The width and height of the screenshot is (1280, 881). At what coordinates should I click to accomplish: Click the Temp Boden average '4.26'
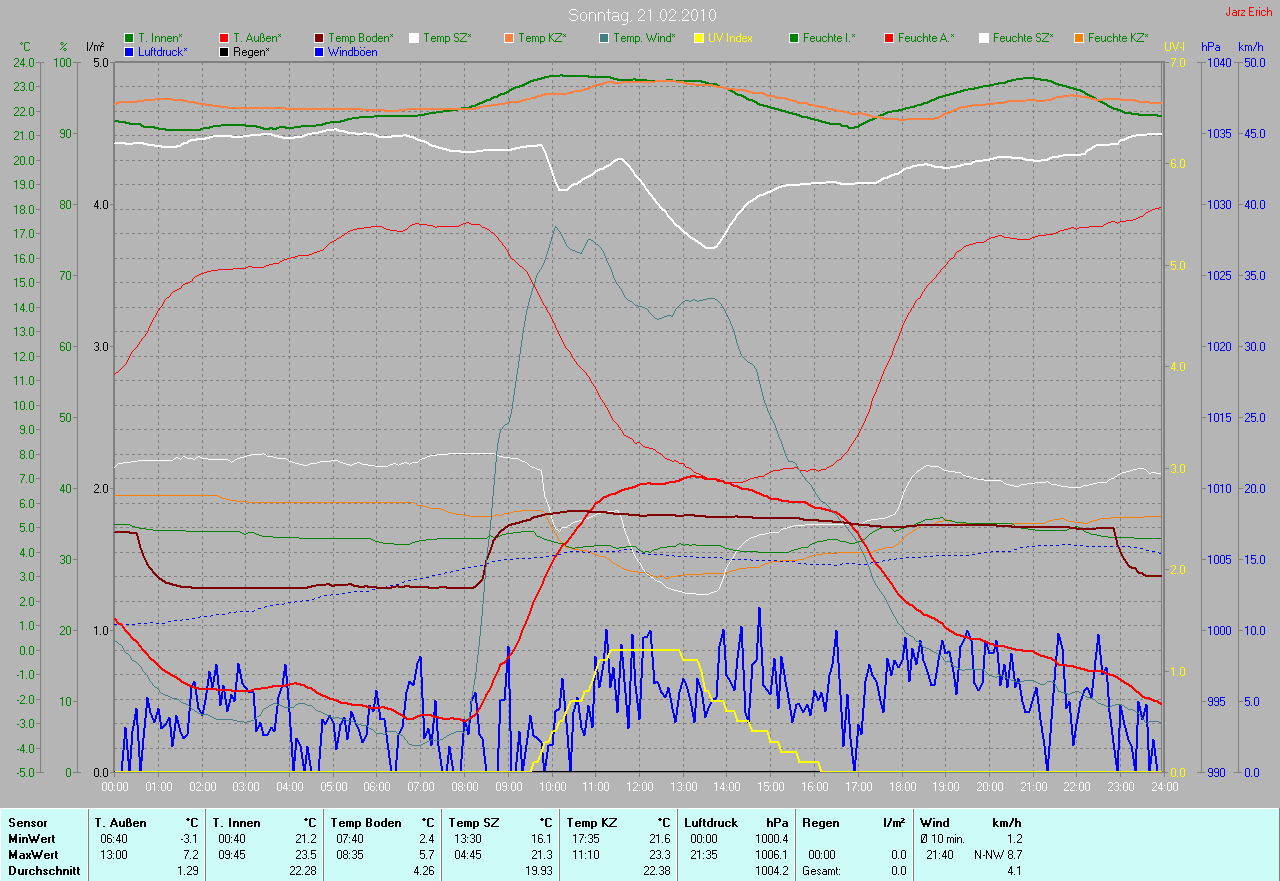point(424,871)
